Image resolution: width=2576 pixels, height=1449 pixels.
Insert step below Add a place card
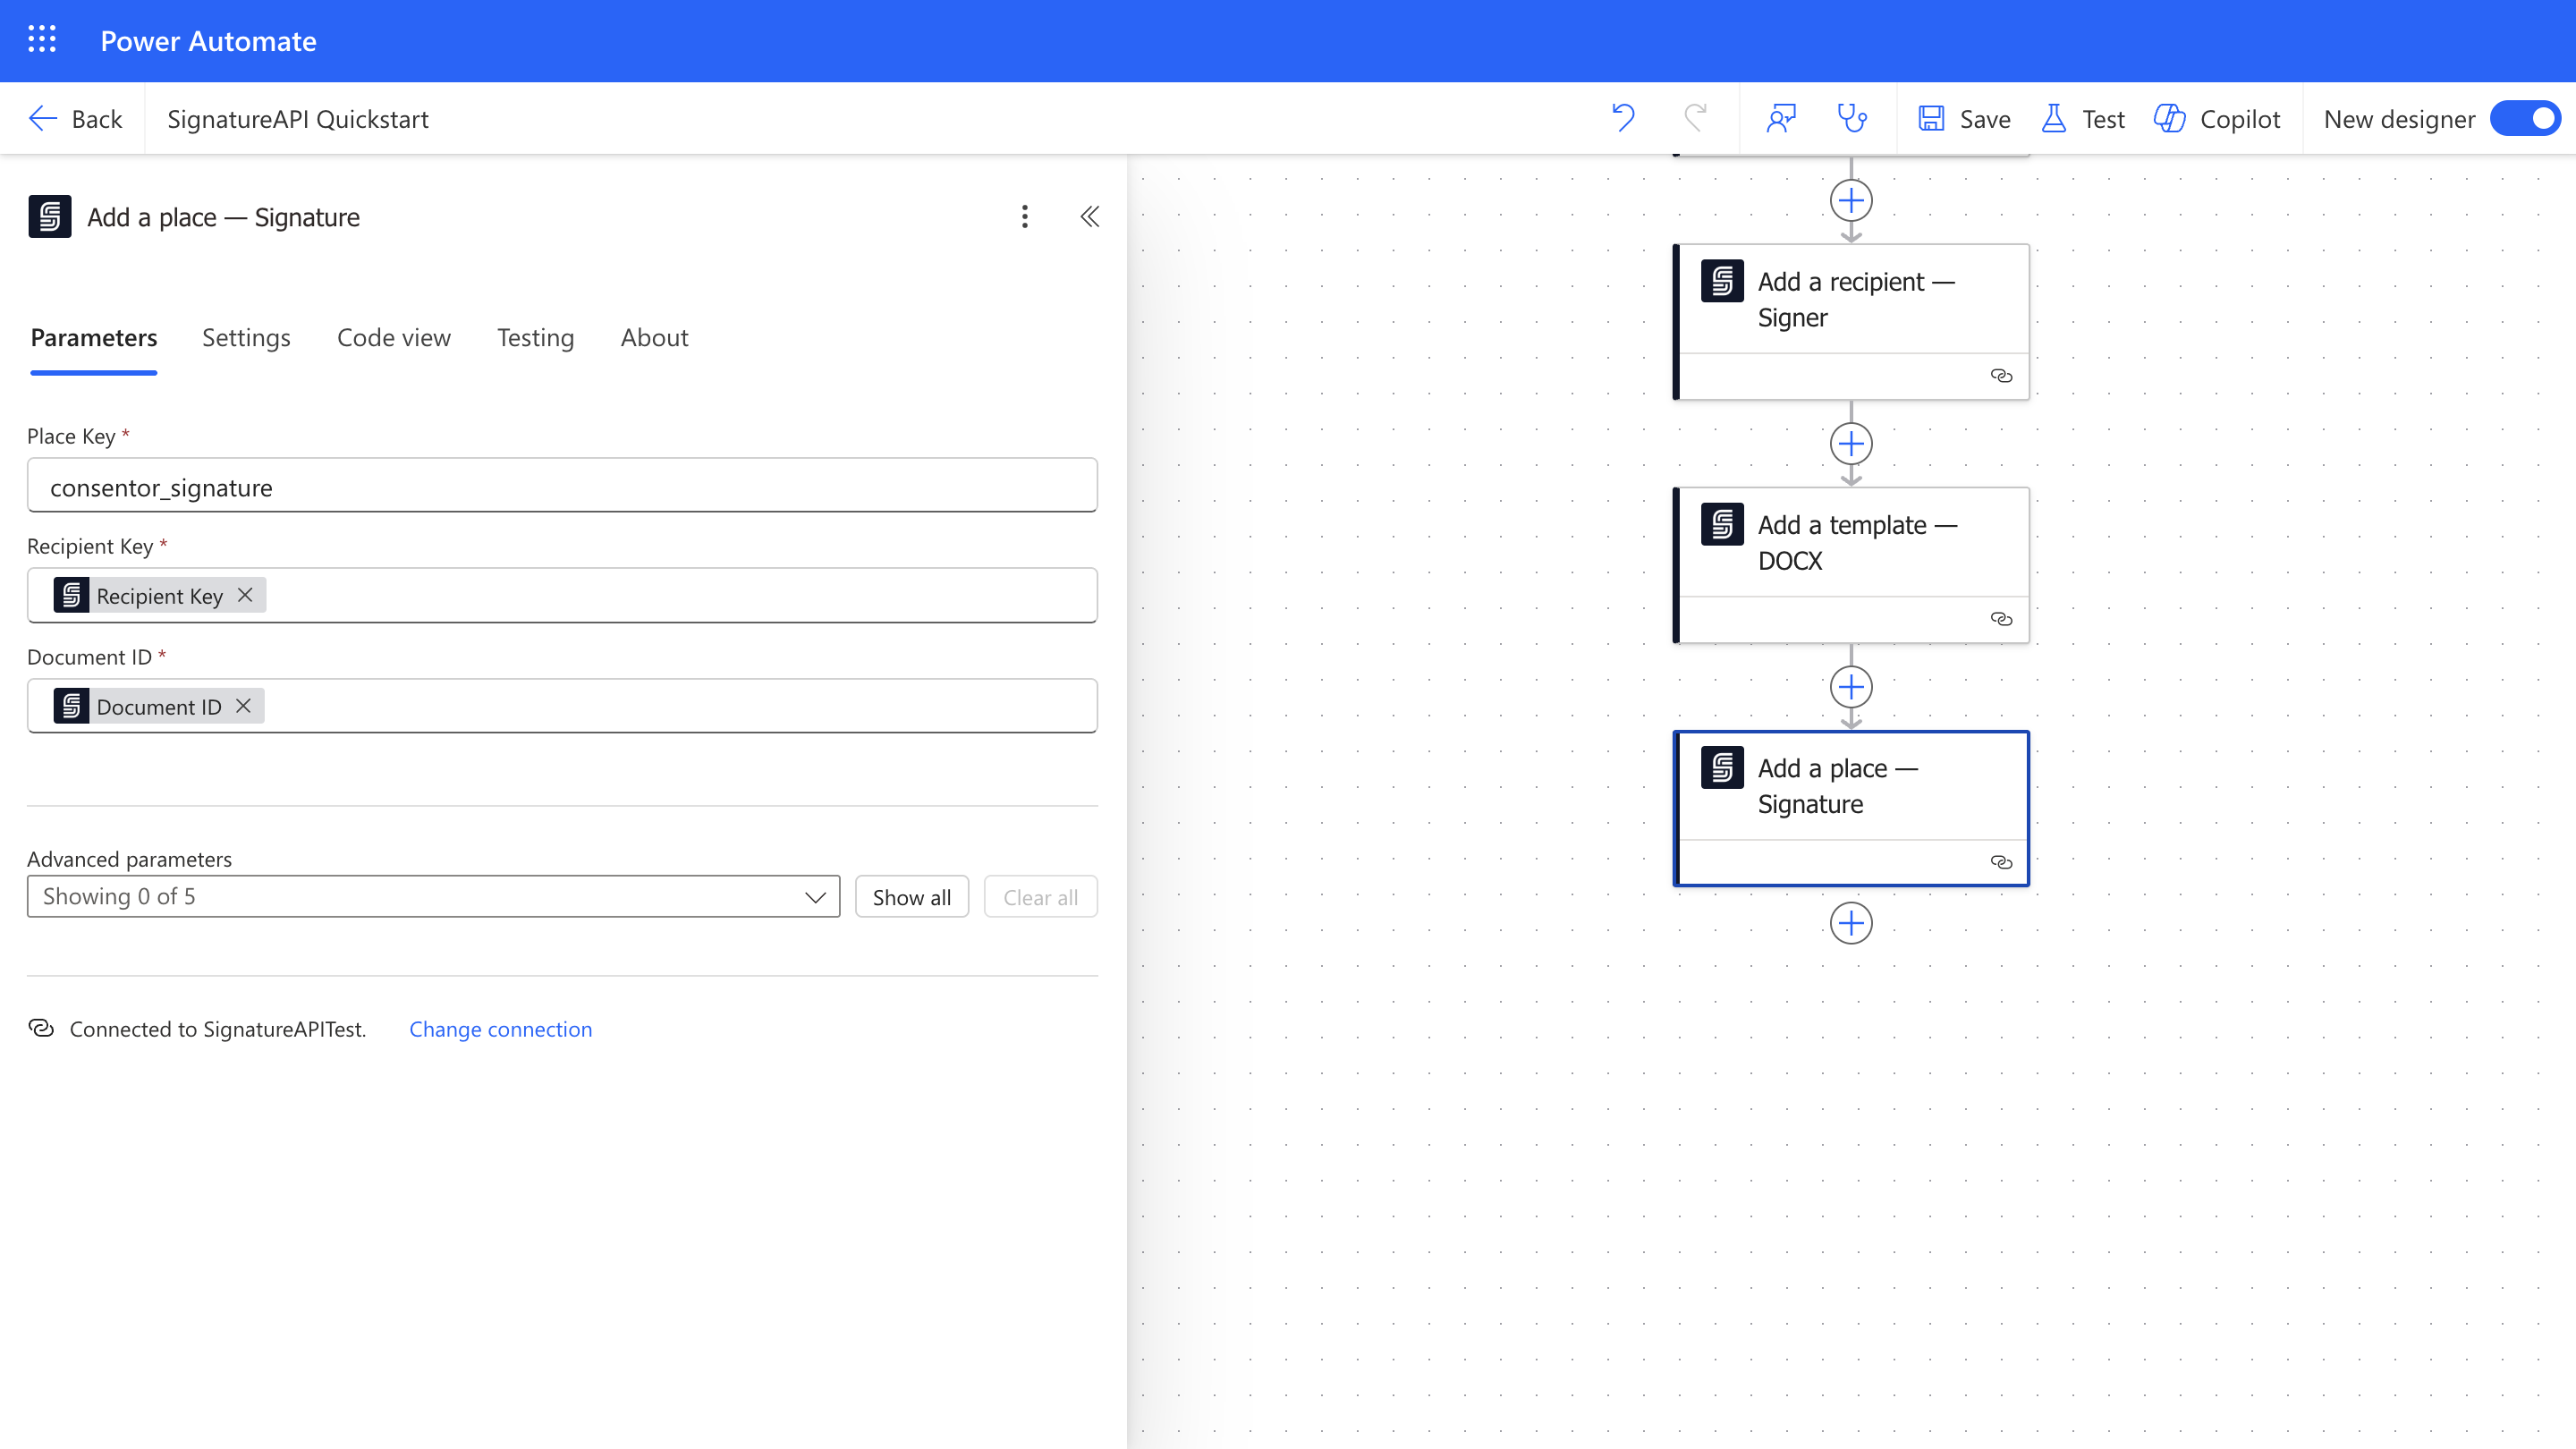coord(1851,923)
